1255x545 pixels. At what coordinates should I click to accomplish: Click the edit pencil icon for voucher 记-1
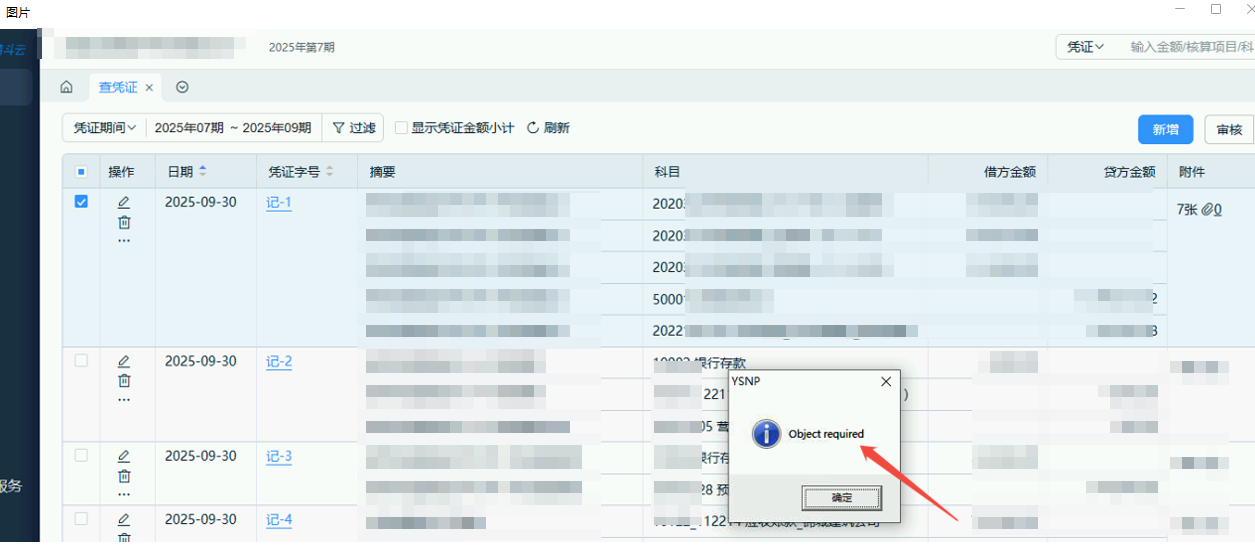pyautogui.click(x=124, y=202)
